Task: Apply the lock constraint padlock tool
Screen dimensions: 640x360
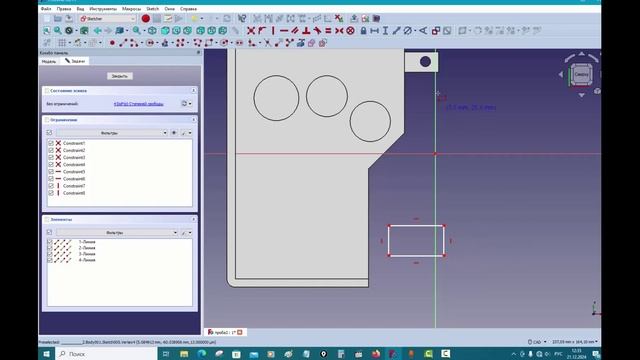Action: click(363, 31)
